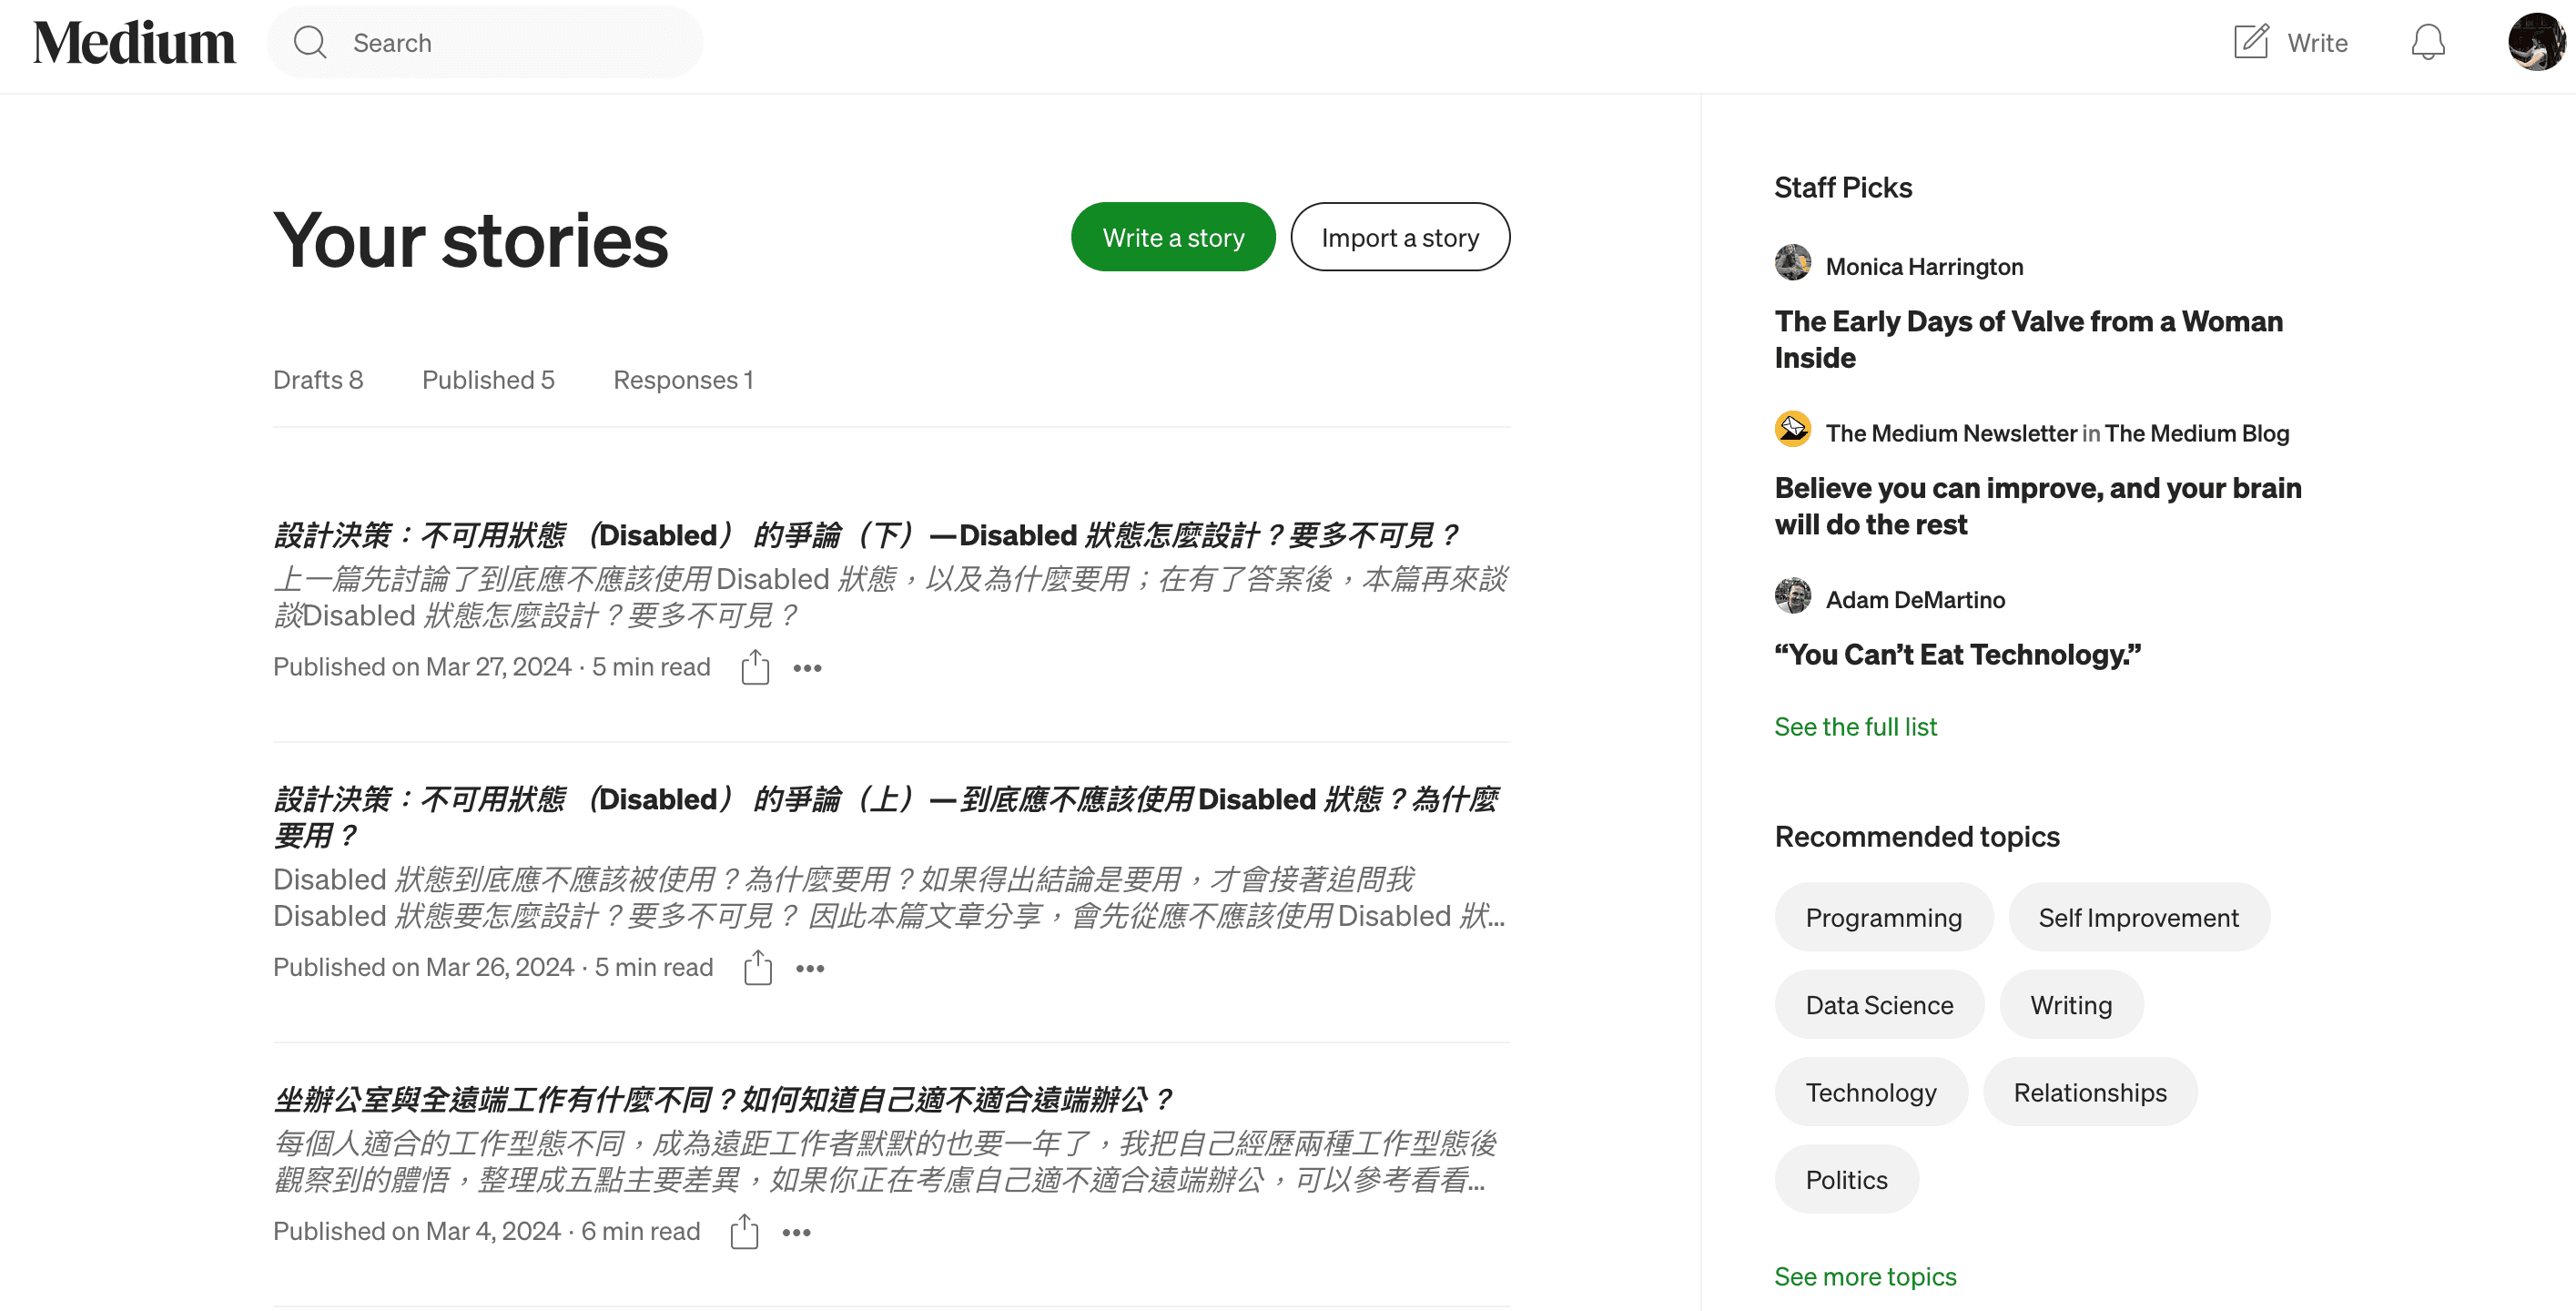Switch to the Responses tab

[683, 380]
